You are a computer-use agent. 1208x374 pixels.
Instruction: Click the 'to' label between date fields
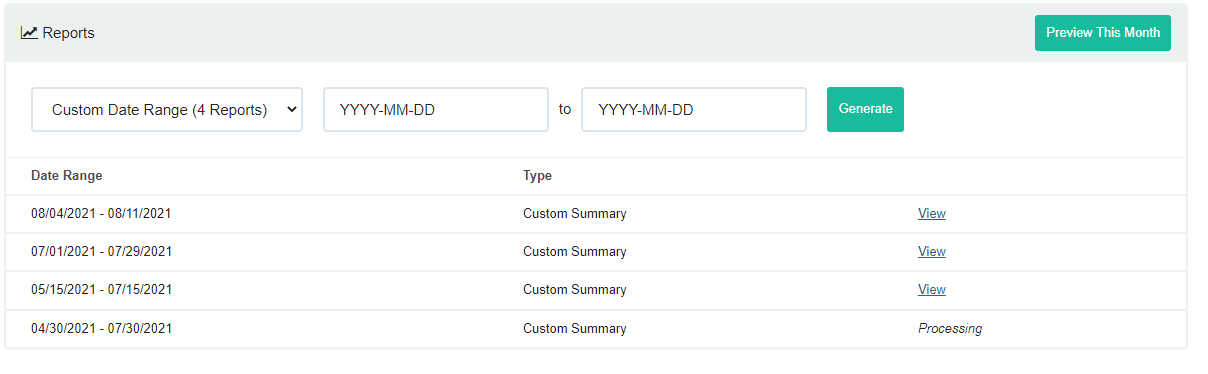(x=565, y=109)
